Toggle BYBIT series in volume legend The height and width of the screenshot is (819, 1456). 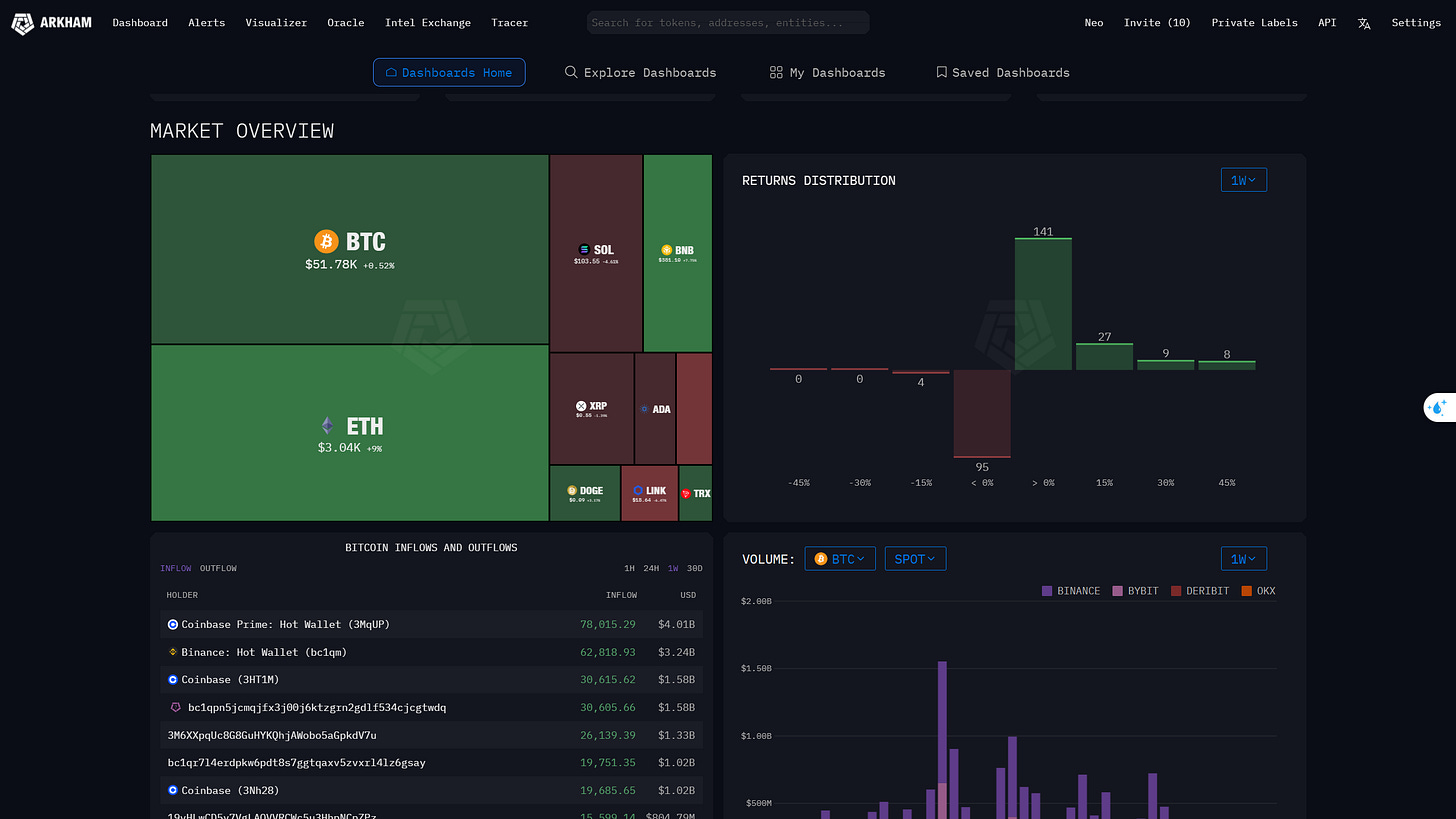click(x=1135, y=591)
